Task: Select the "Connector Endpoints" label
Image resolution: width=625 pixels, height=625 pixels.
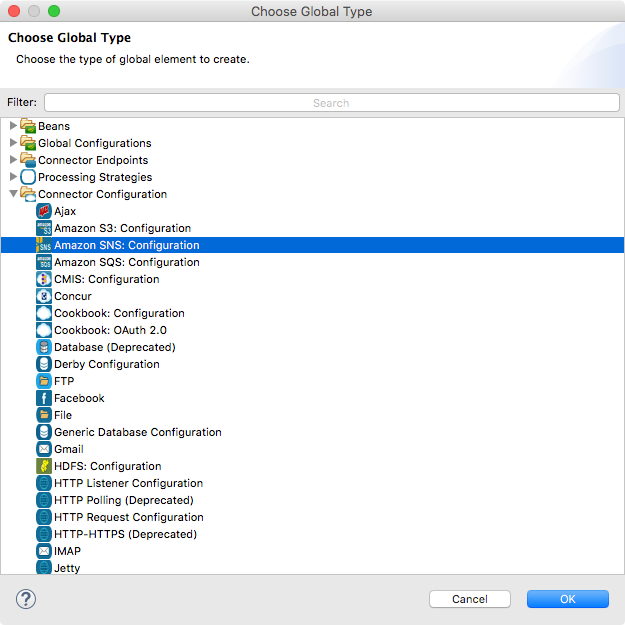Action: tap(93, 160)
